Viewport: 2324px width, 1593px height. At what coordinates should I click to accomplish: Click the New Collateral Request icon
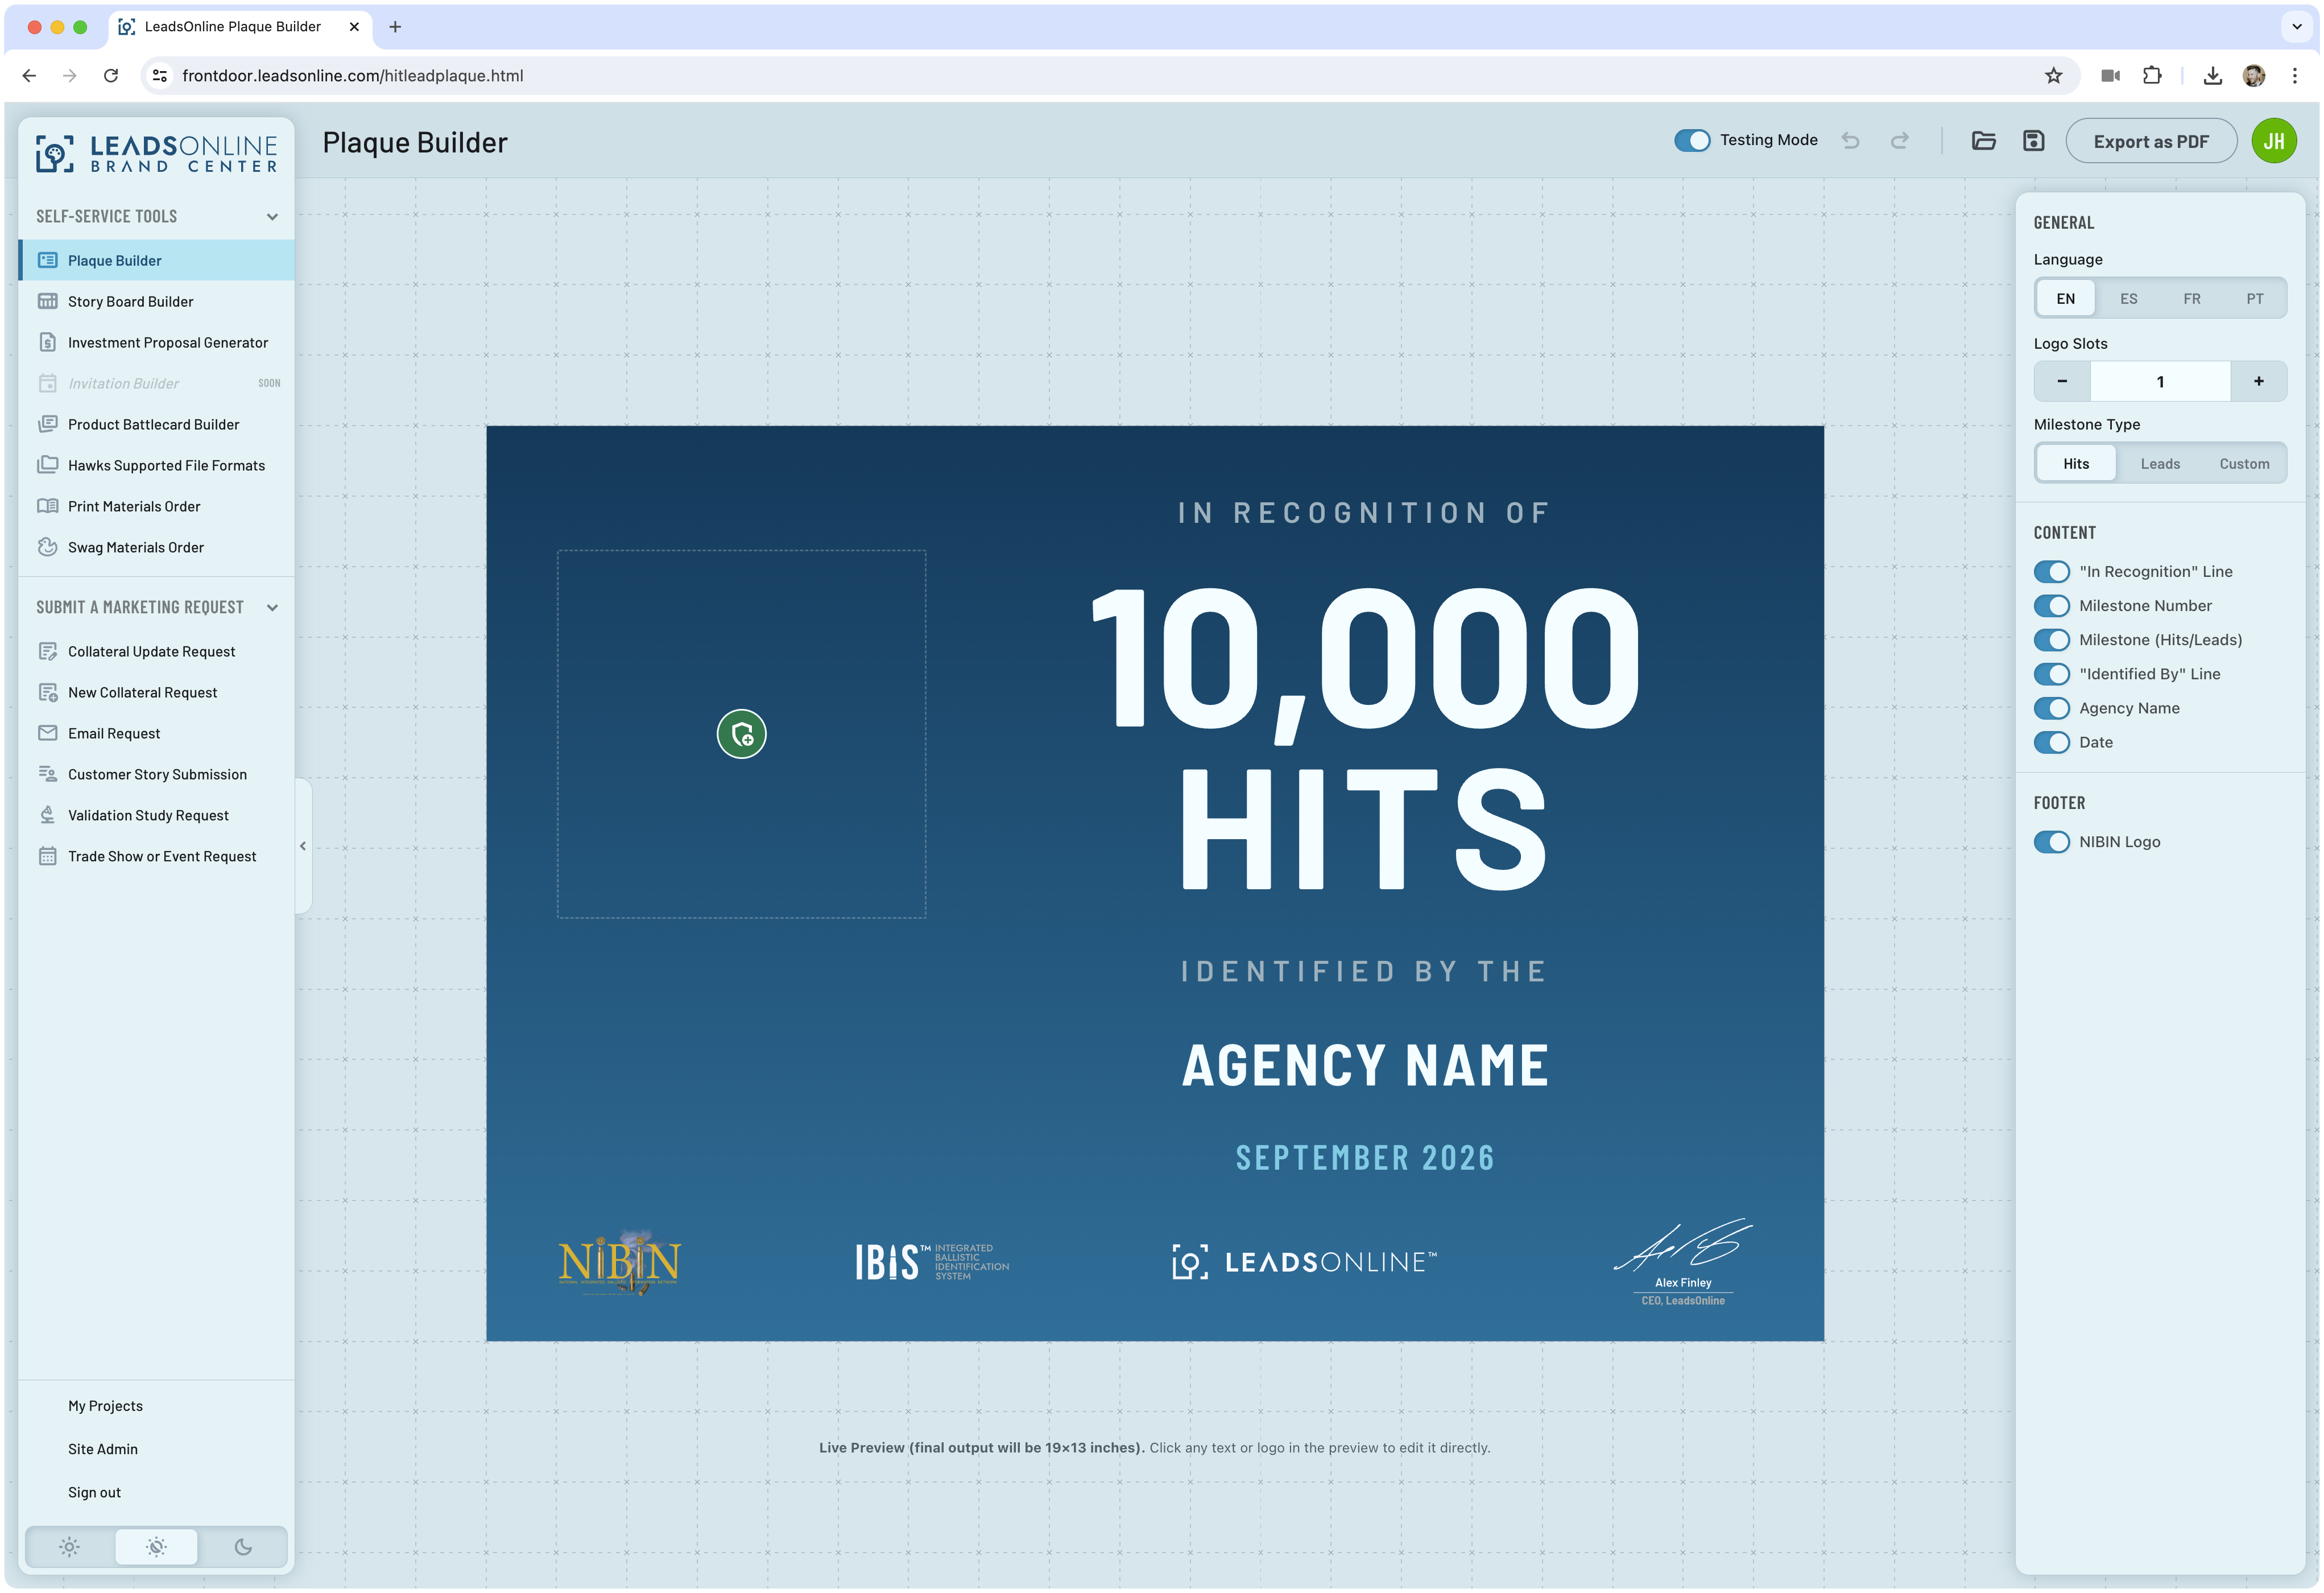click(x=47, y=692)
